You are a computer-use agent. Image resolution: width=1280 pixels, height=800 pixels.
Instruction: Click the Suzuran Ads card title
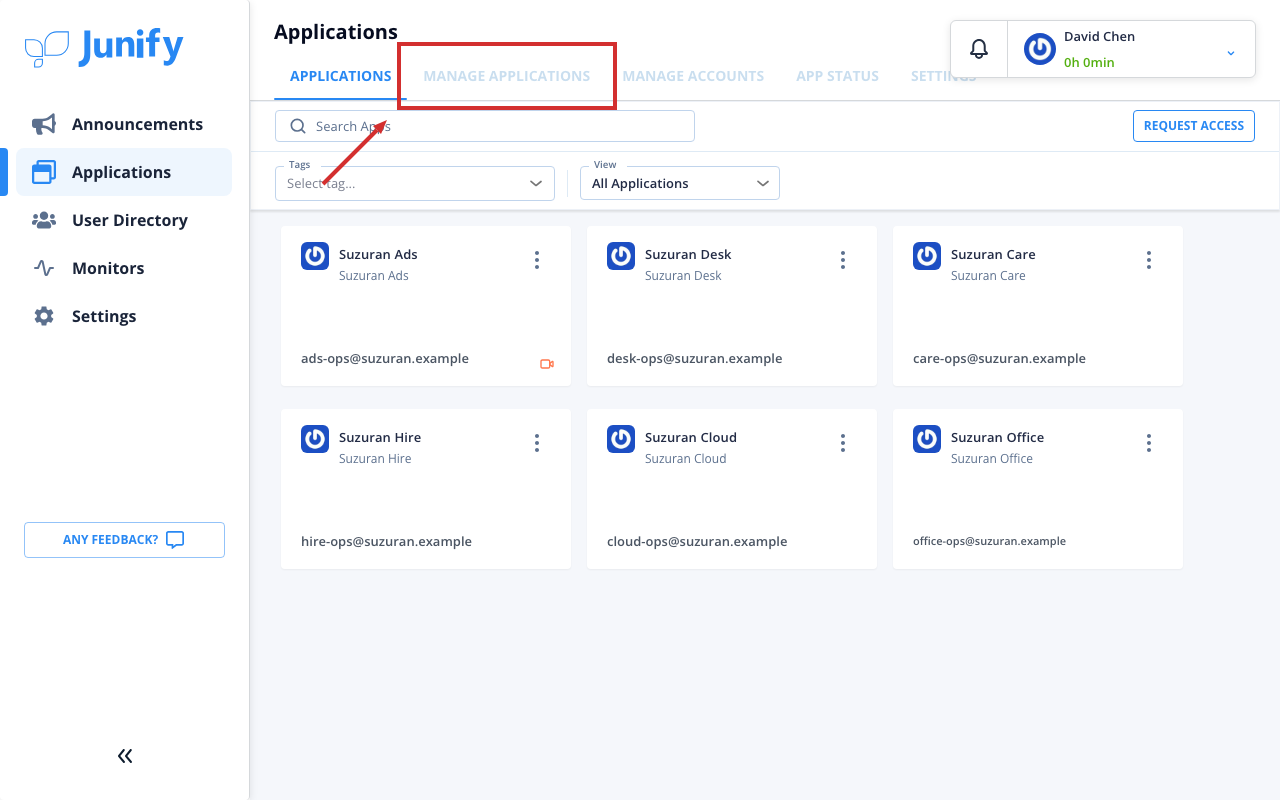point(378,254)
